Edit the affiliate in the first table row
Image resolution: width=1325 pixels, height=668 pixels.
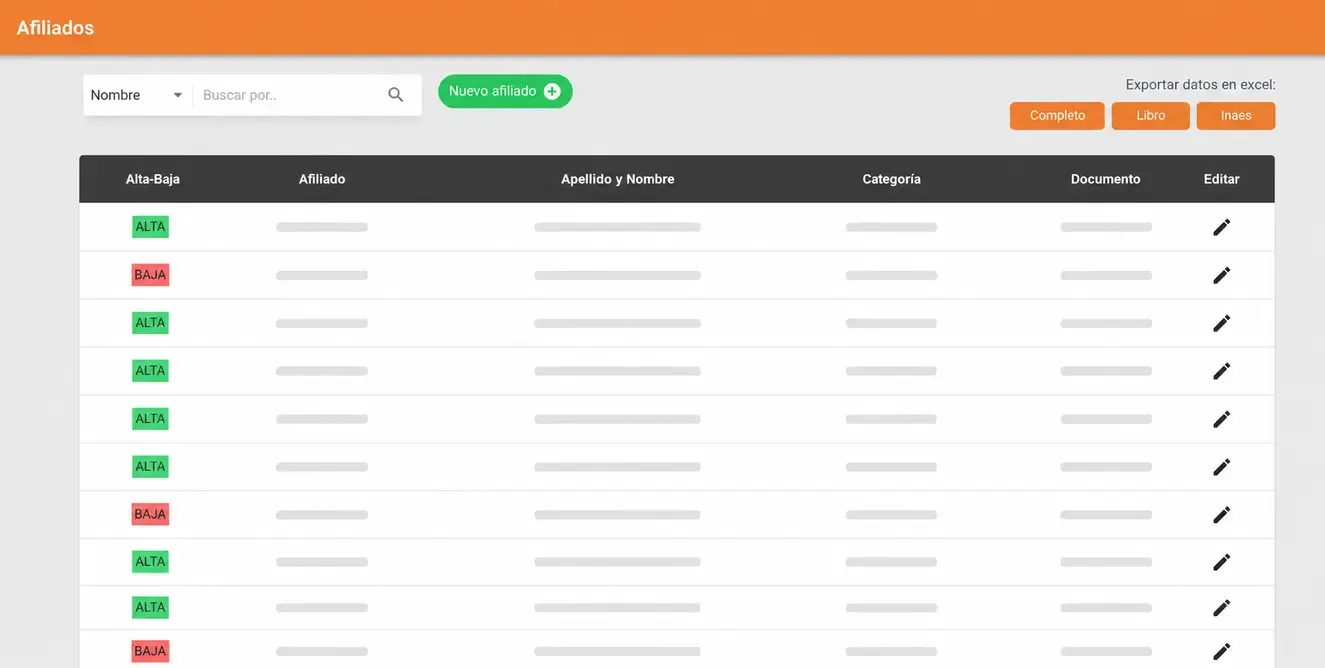(x=1221, y=227)
